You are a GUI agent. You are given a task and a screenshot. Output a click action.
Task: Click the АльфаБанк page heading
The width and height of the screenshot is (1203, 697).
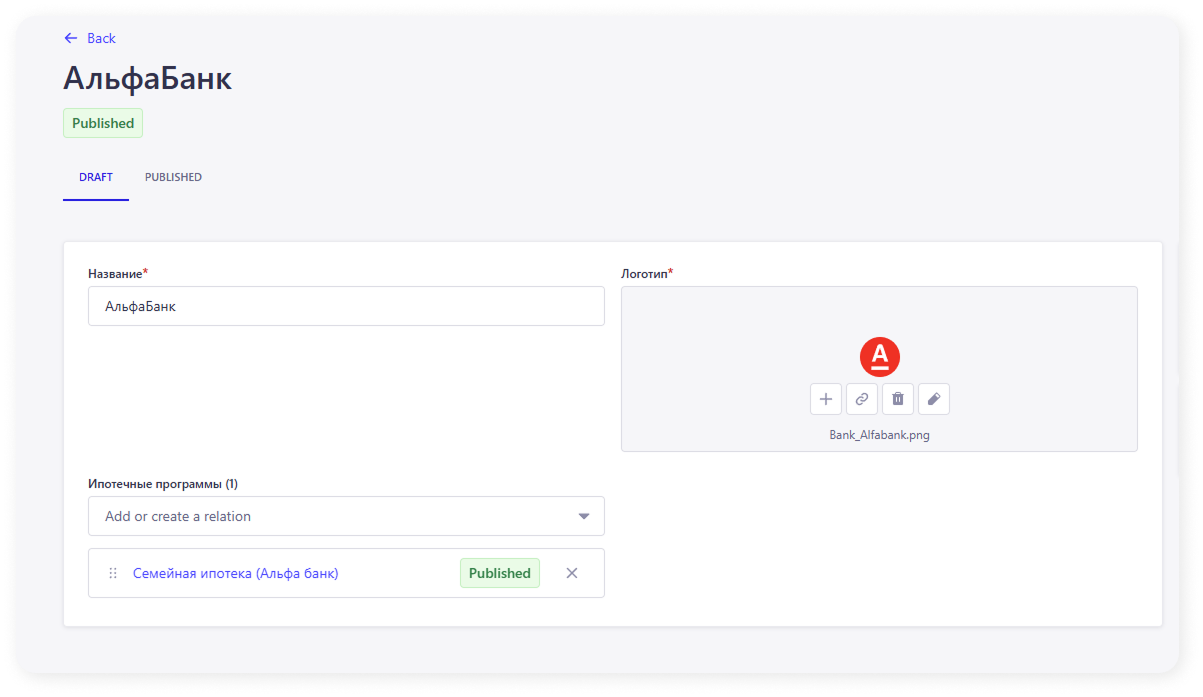click(148, 78)
